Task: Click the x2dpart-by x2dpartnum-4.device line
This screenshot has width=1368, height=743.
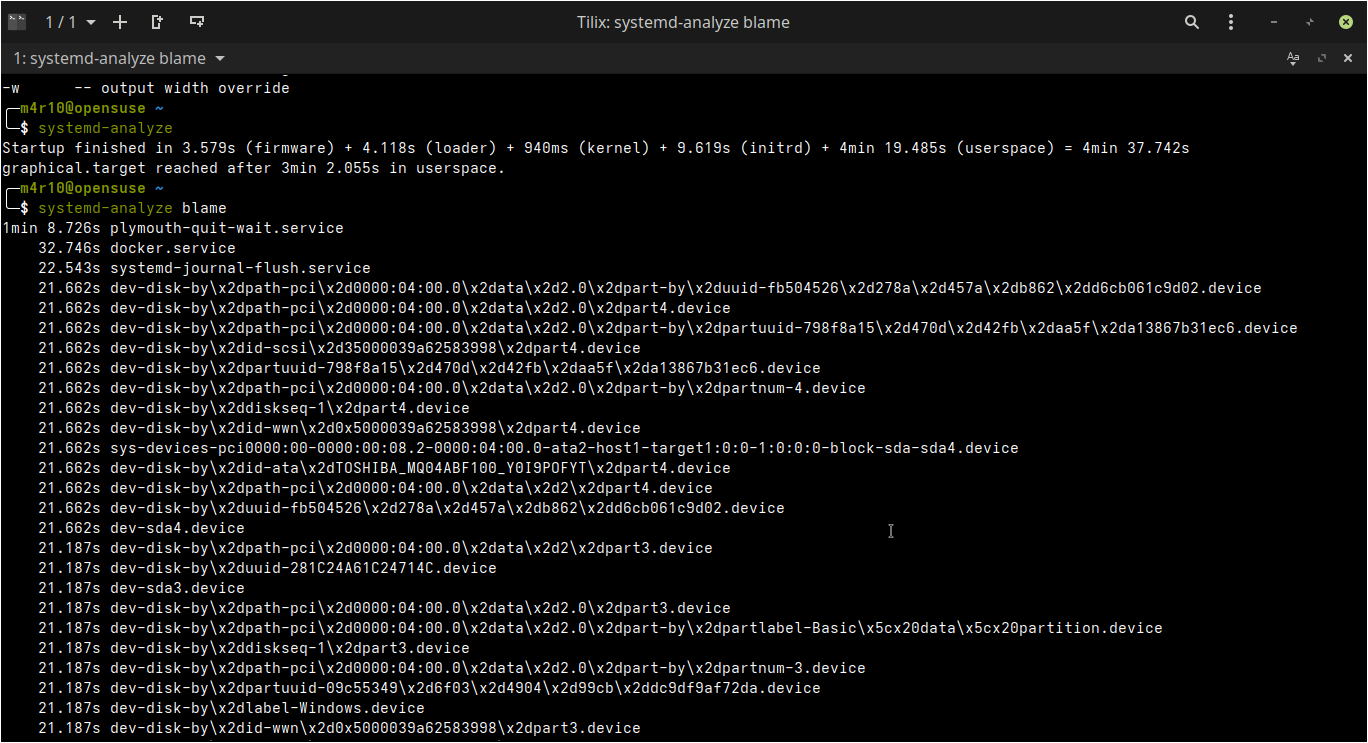Action: 452,388
